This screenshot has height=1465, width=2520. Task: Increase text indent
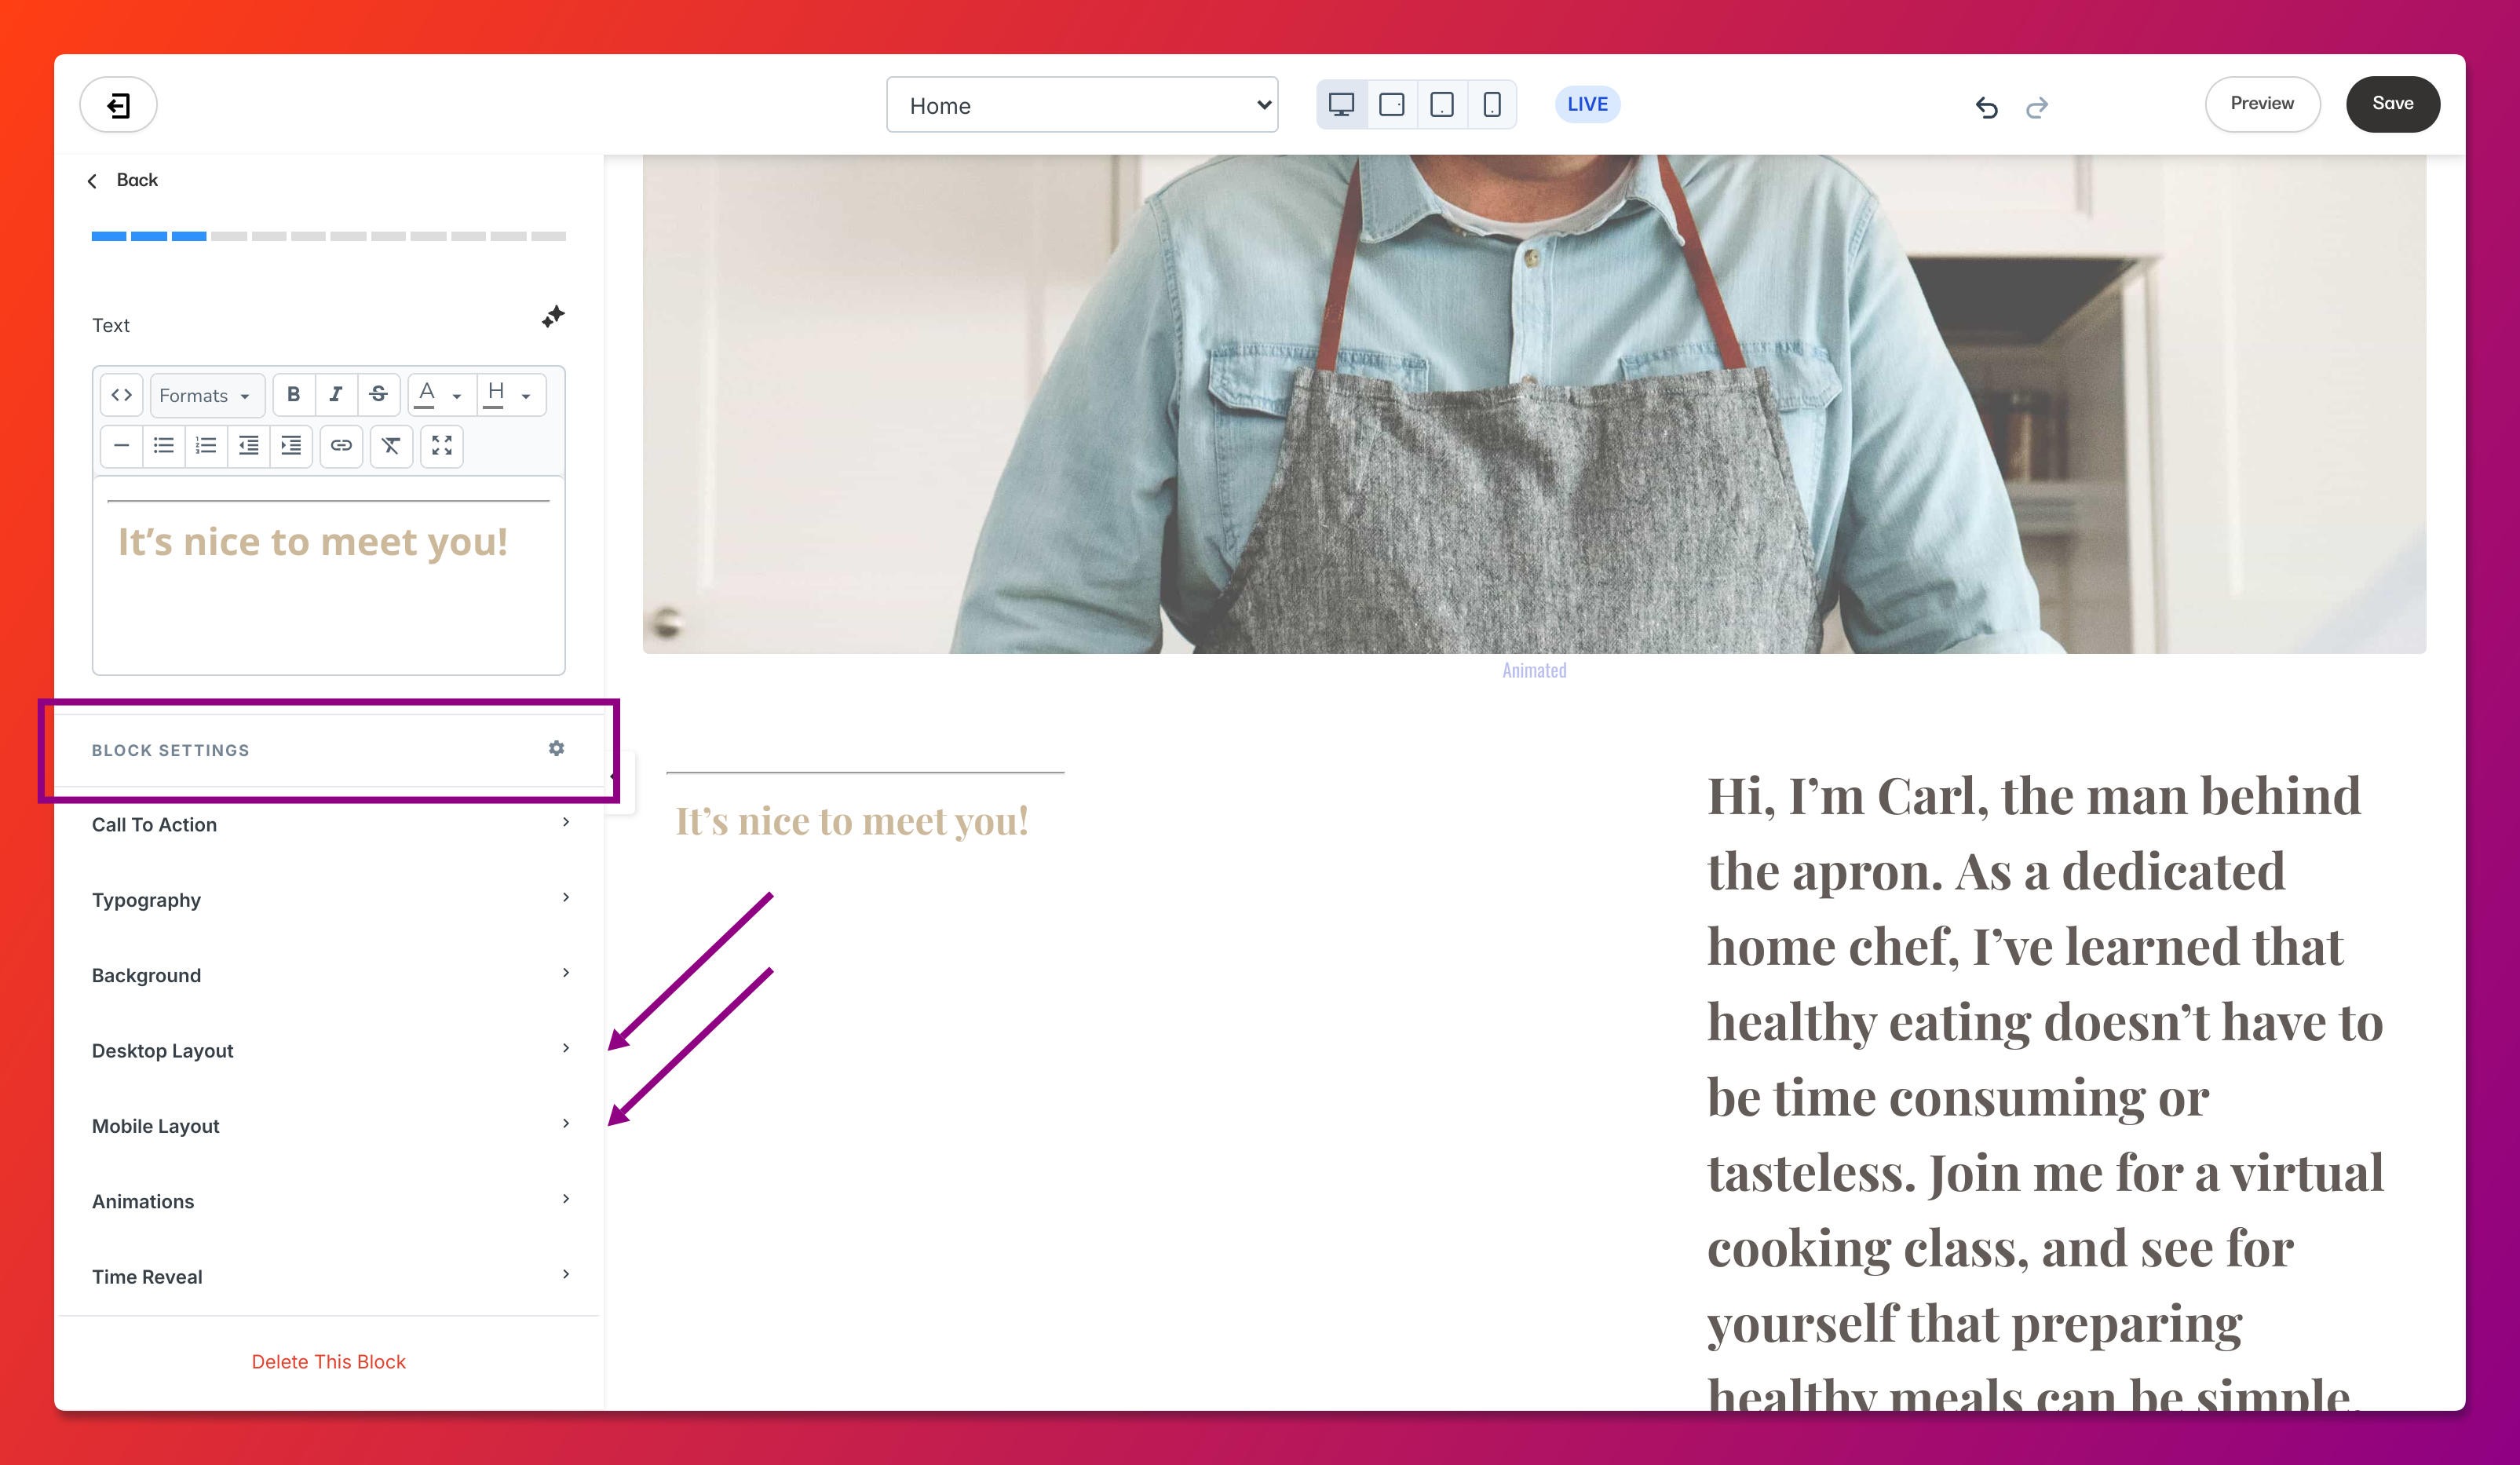tap(291, 445)
